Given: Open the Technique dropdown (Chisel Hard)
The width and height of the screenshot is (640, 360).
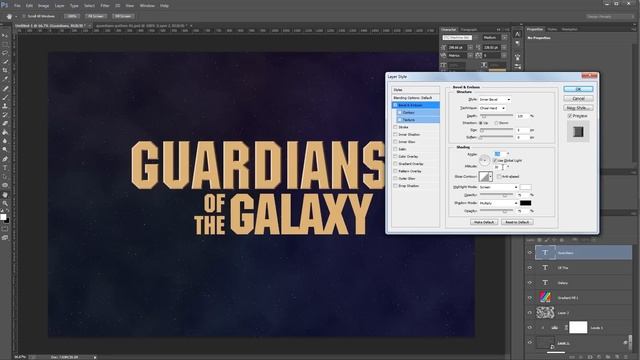Looking at the screenshot, I should point(493,108).
